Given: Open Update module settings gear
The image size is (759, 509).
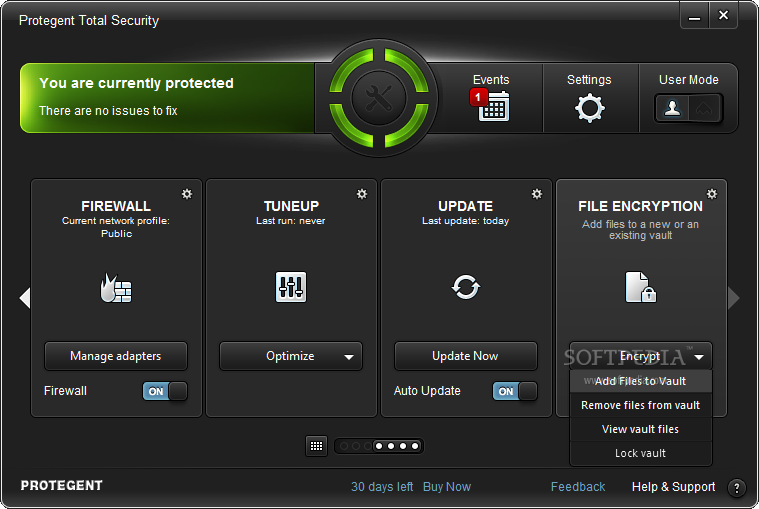Looking at the screenshot, I should (x=537, y=194).
